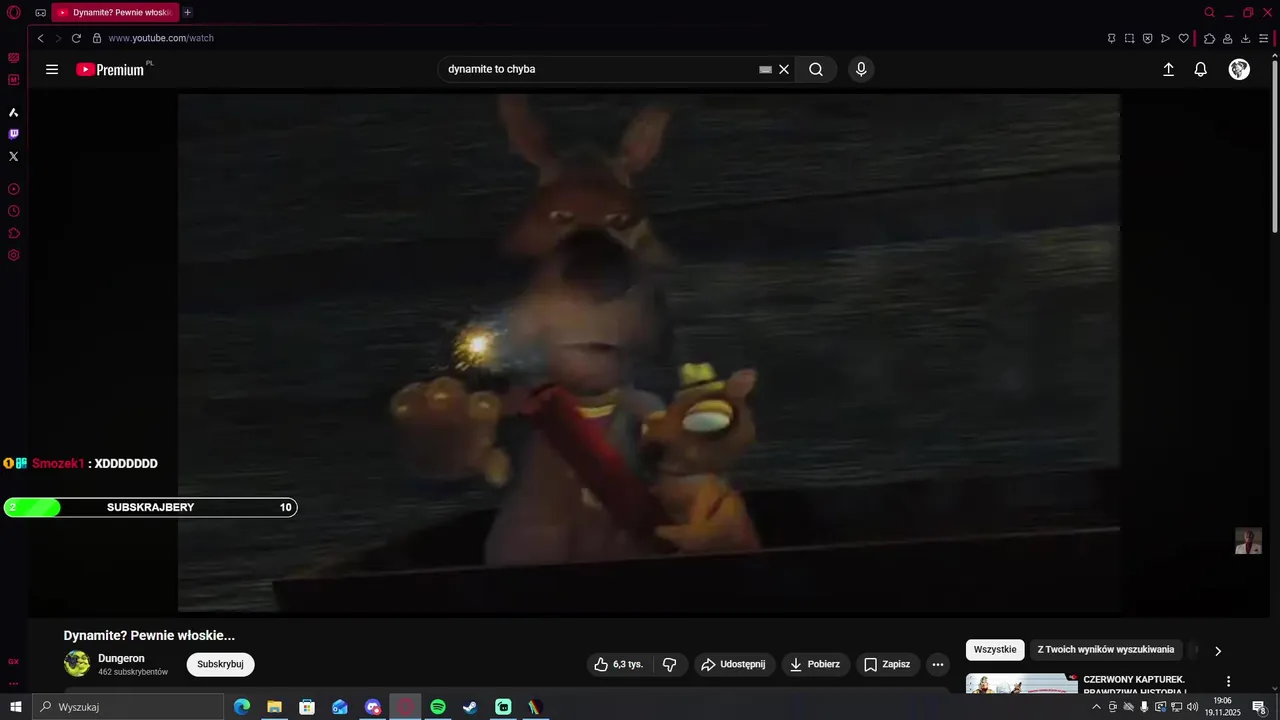The image size is (1280, 720).
Task: Open GX Corner gamepad icon
Action: [40, 12]
